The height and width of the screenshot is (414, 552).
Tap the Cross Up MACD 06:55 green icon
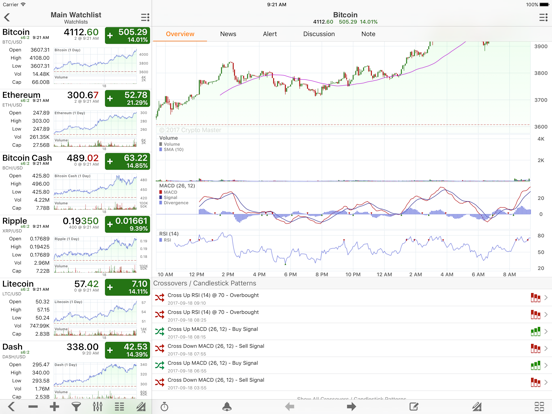pos(159,365)
